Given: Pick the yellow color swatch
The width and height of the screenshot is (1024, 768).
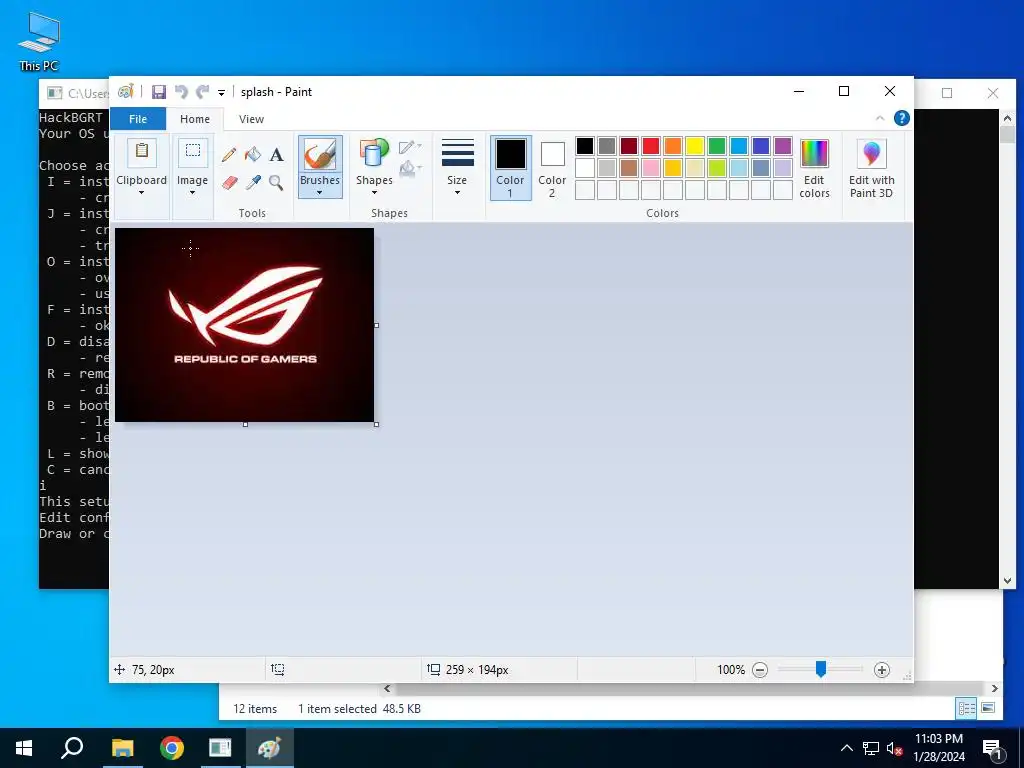Looking at the screenshot, I should pos(695,146).
